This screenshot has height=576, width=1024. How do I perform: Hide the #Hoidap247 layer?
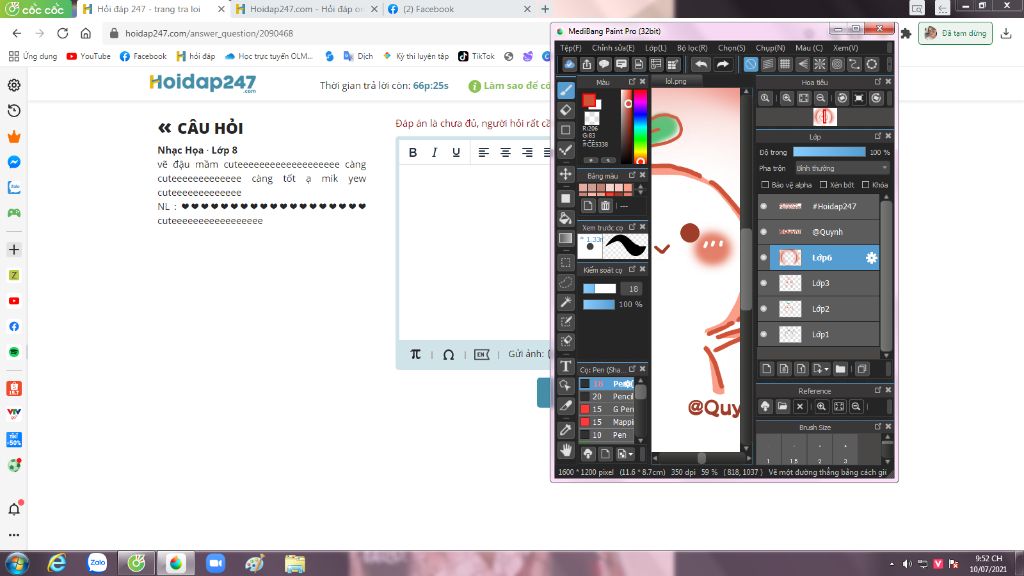[763, 206]
